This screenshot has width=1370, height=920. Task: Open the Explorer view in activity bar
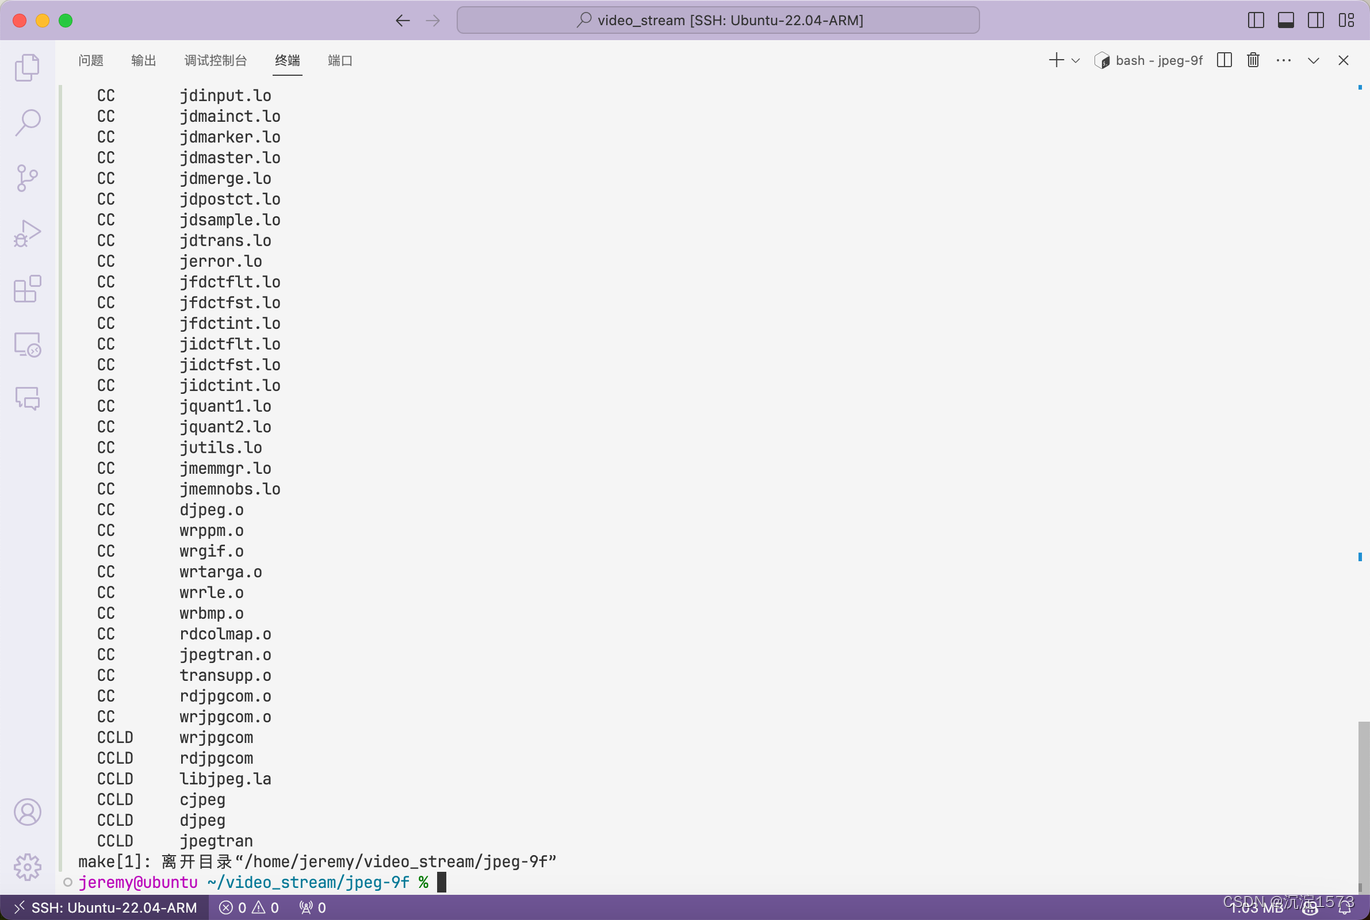click(27, 67)
